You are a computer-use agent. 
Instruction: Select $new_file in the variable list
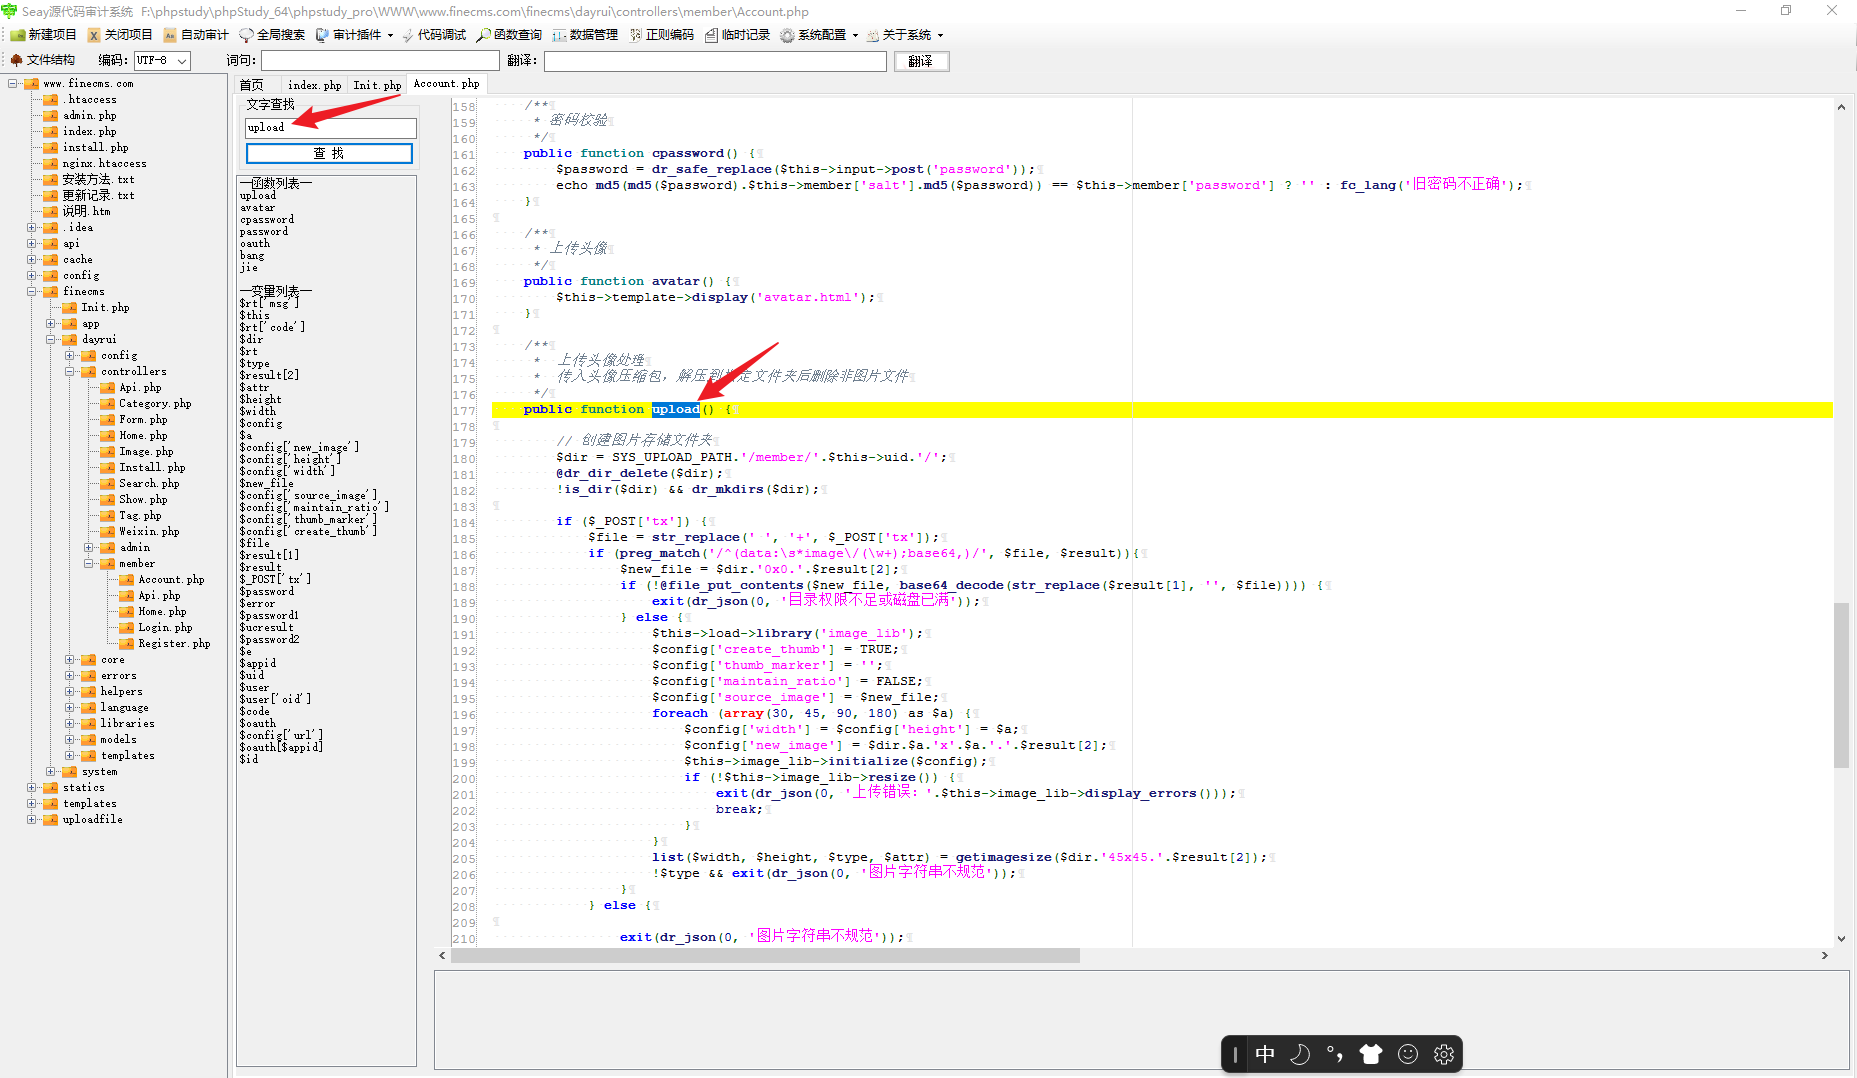point(266,484)
